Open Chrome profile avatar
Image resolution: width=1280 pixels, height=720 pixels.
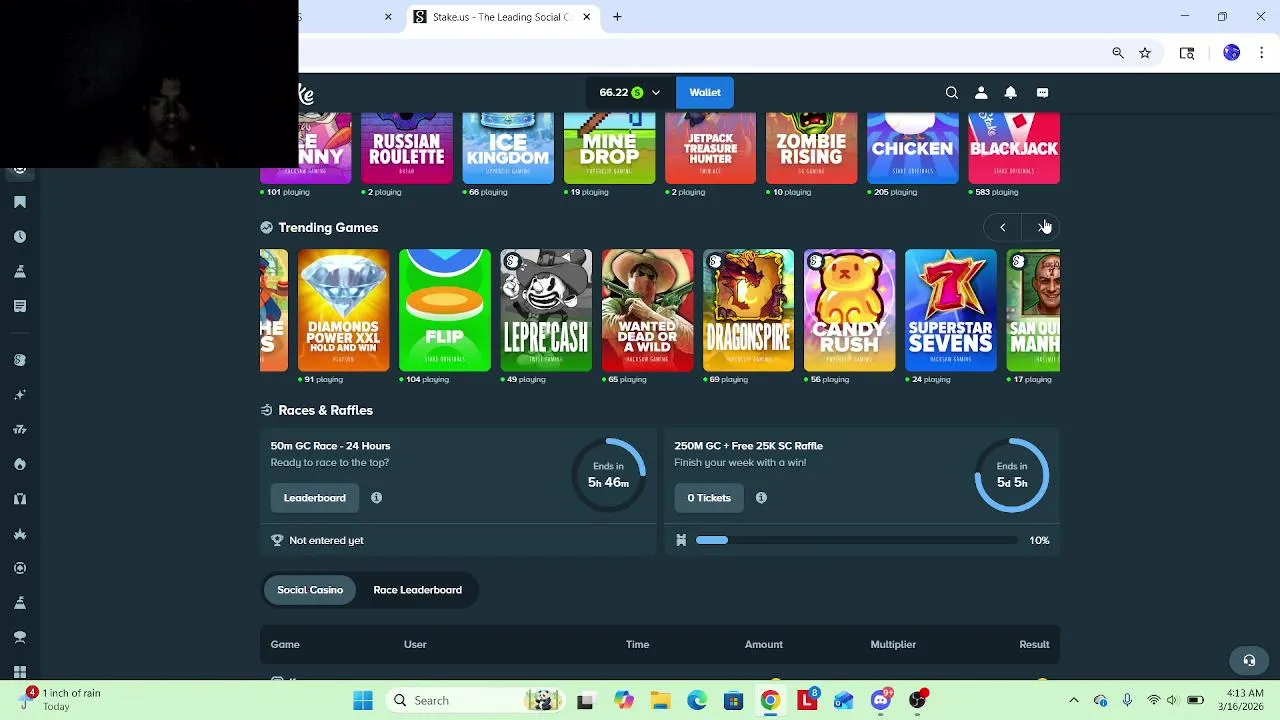[1232, 53]
